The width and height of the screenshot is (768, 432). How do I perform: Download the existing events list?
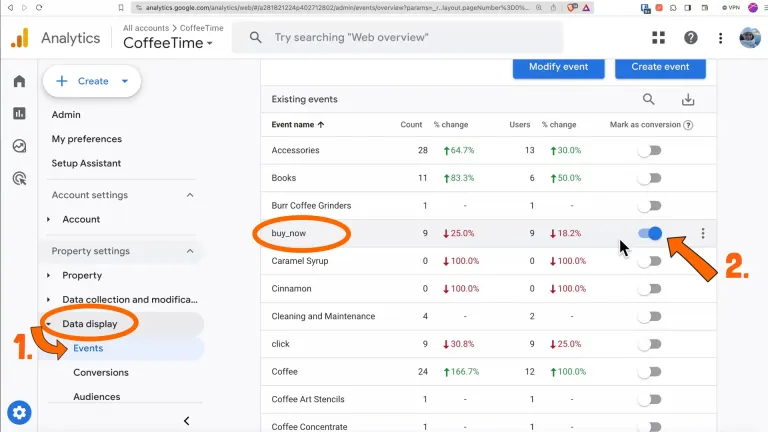[x=688, y=99]
